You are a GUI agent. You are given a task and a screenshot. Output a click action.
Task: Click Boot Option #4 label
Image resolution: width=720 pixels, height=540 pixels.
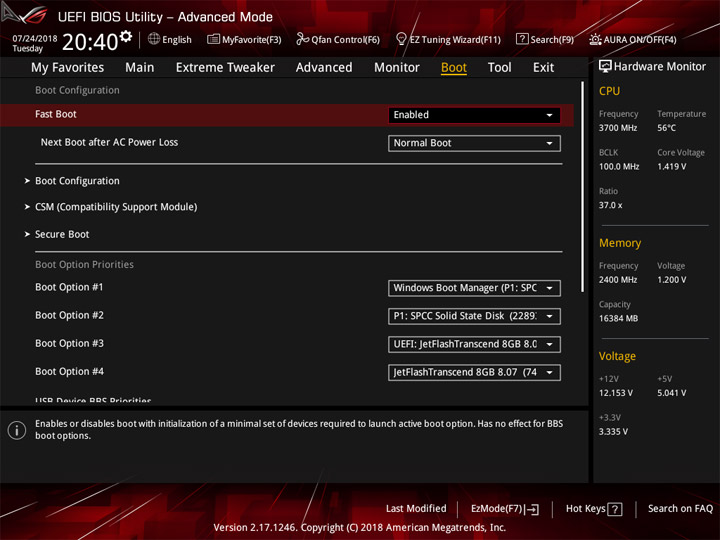click(x=69, y=371)
